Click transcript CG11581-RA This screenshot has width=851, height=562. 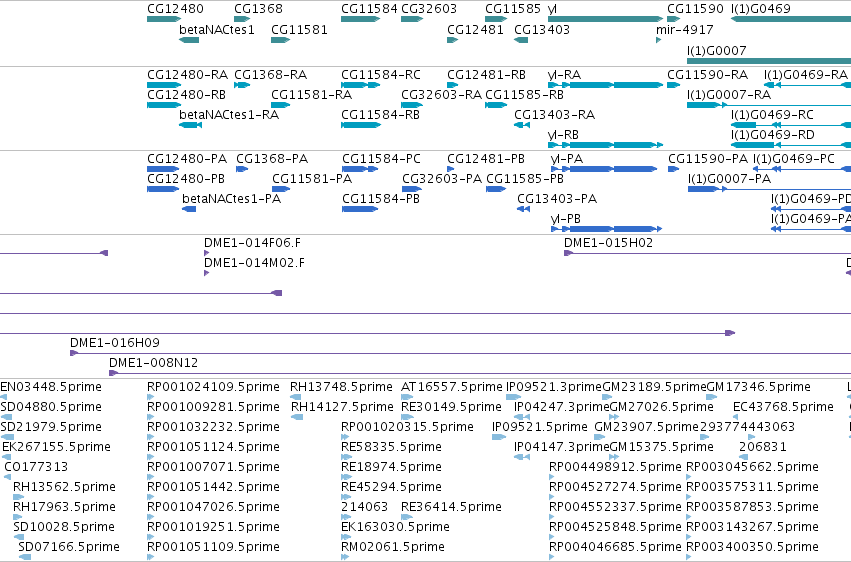point(281,105)
